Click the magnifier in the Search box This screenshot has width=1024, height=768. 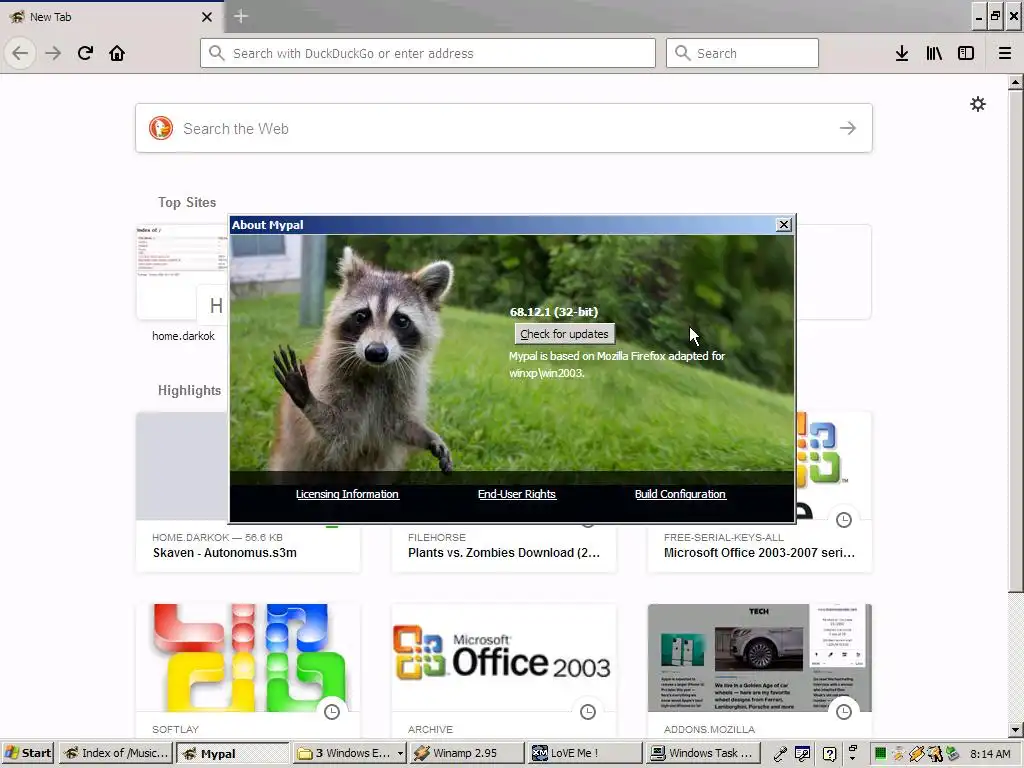682,53
